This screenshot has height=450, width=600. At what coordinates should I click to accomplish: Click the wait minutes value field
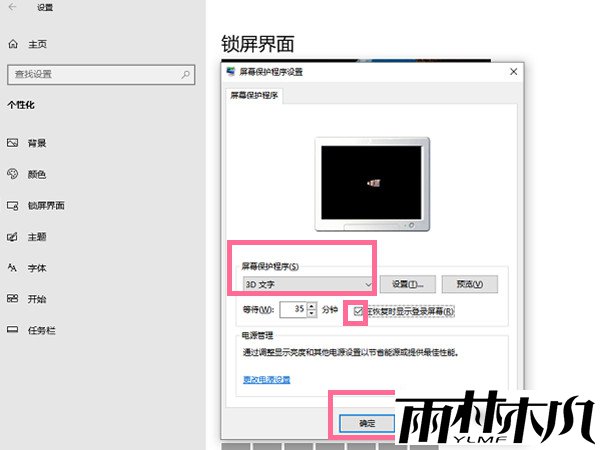[293, 309]
